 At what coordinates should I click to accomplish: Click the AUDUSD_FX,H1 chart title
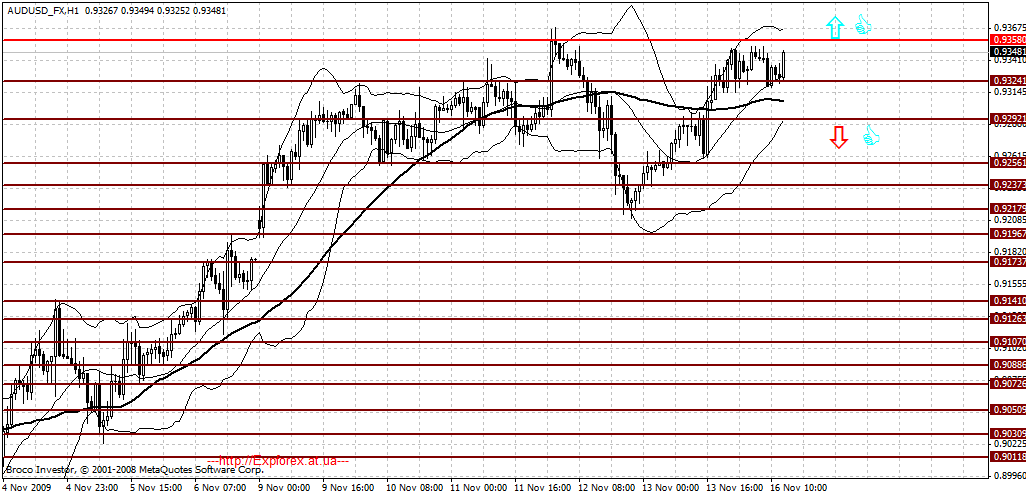tap(33, 10)
